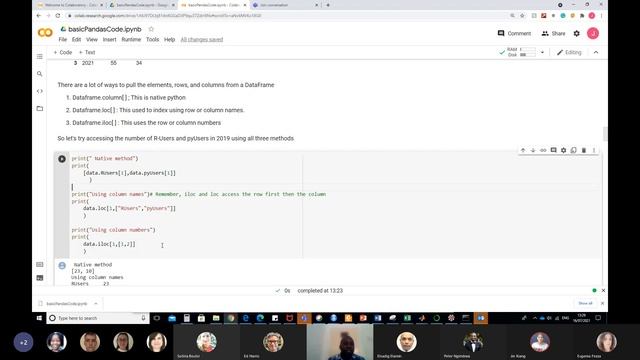The image size is (640, 360).
Task: Open more cell actions menu
Action: pos(594,150)
